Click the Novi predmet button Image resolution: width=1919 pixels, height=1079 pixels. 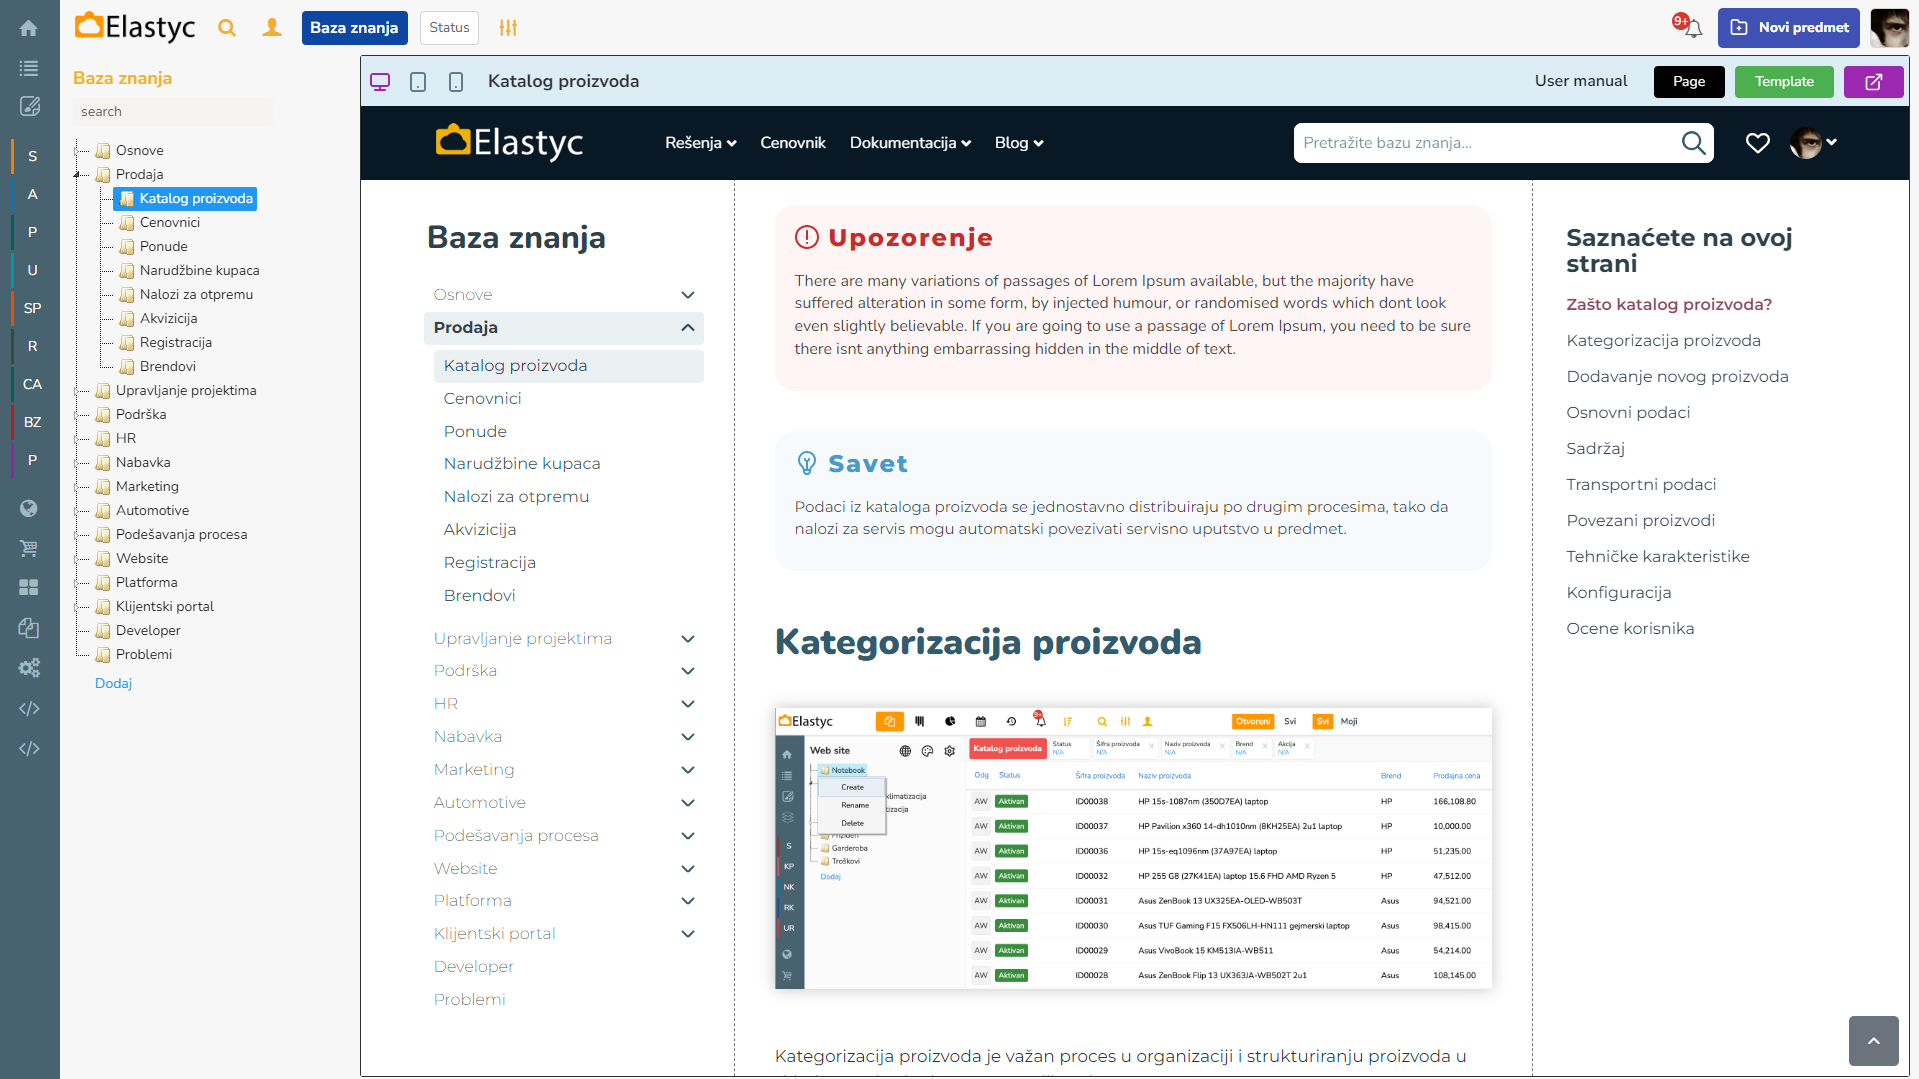(1788, 28)
